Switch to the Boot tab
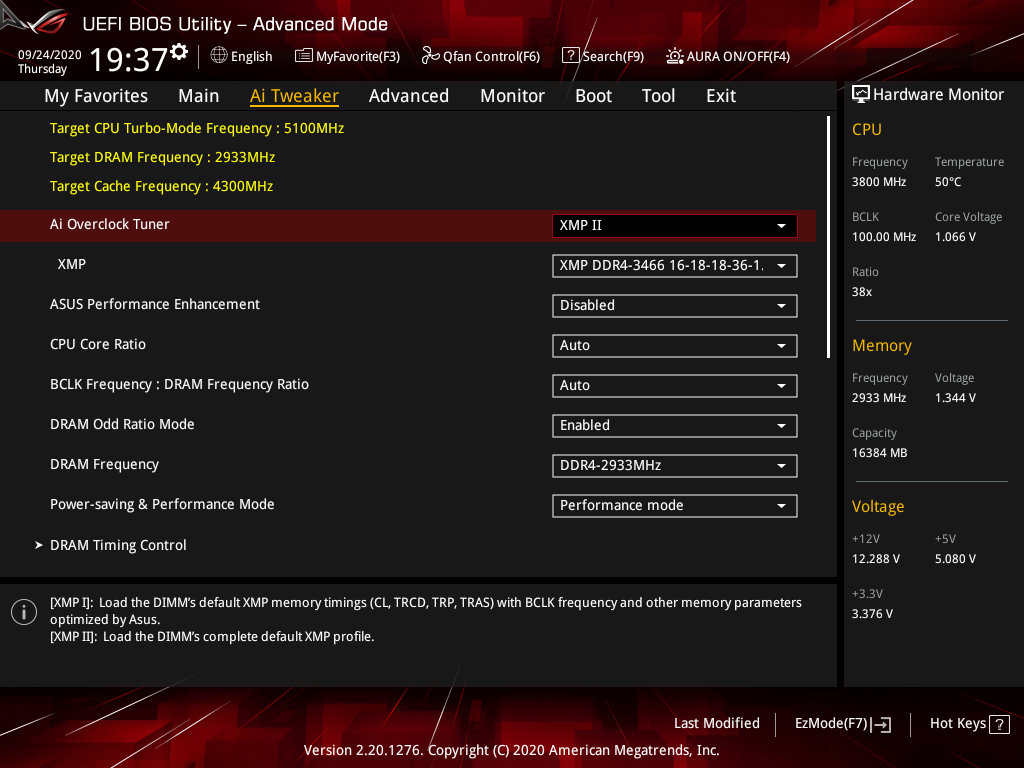Screen dimensions: 1024x768 pos(593,96)
